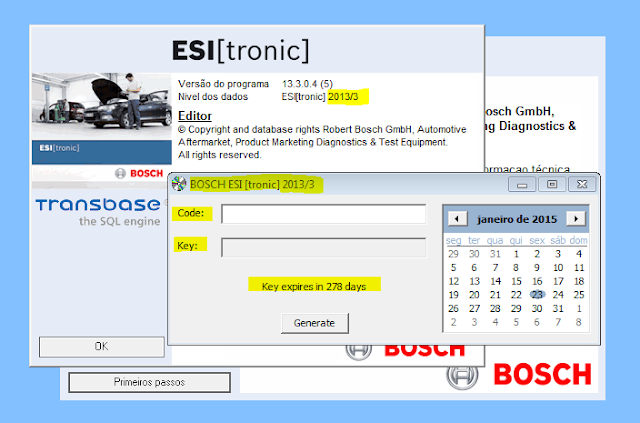
Task: Click the small BOSCH logo under thumbnail
Action: (139, 174)
